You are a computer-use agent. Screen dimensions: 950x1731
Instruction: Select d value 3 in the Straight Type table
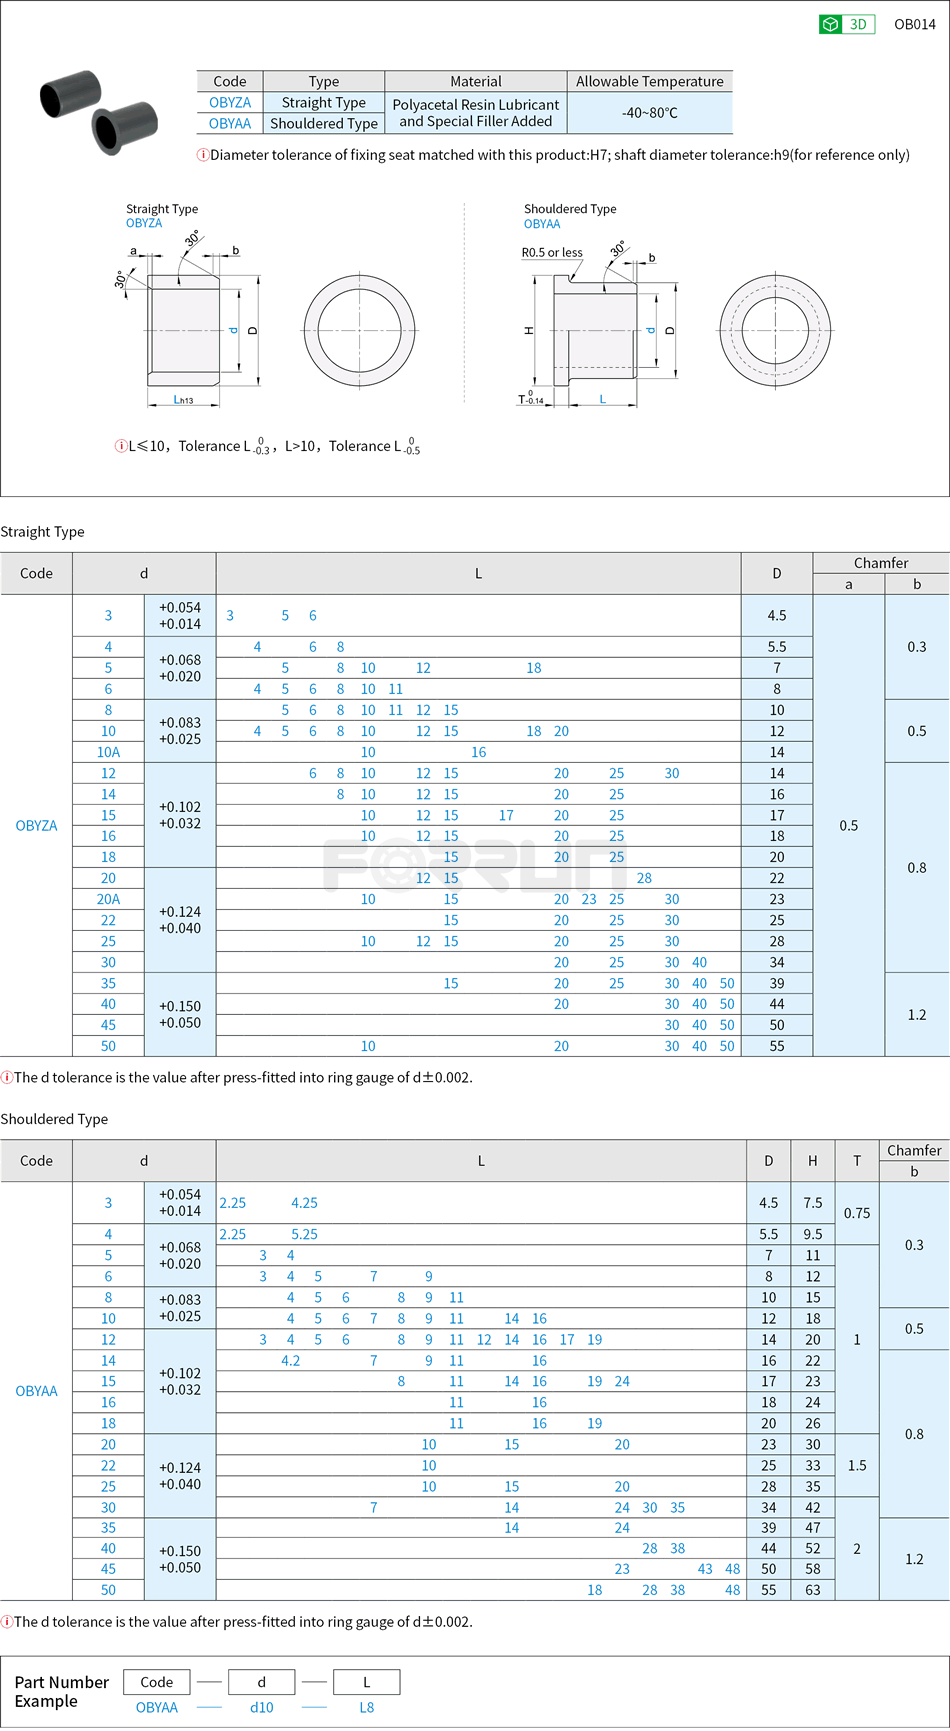click(x=108, y=615)
